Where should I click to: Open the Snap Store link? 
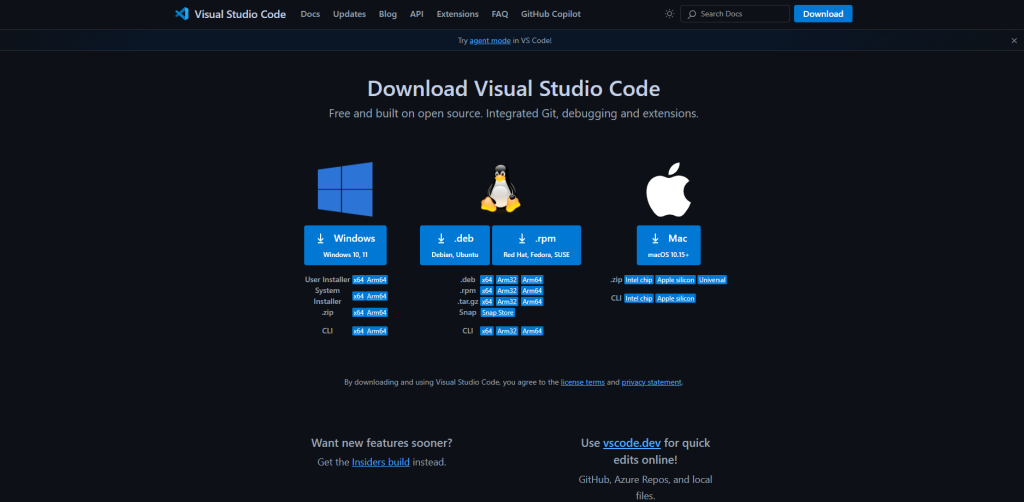(x=497, y=313)
